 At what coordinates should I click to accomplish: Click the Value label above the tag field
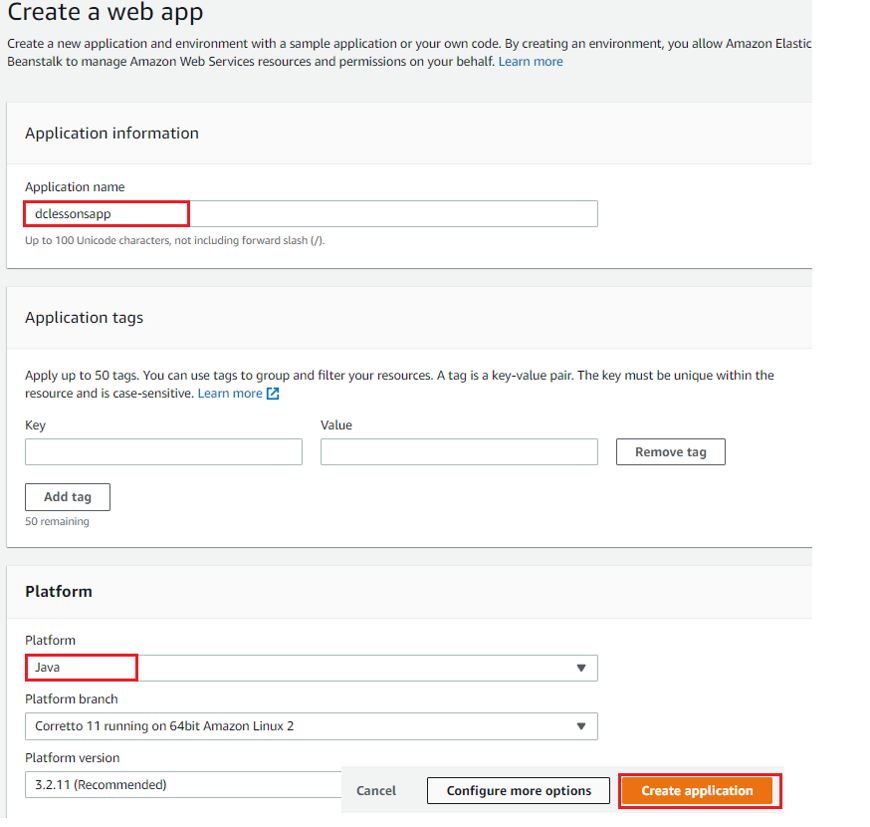pos(336,425)
